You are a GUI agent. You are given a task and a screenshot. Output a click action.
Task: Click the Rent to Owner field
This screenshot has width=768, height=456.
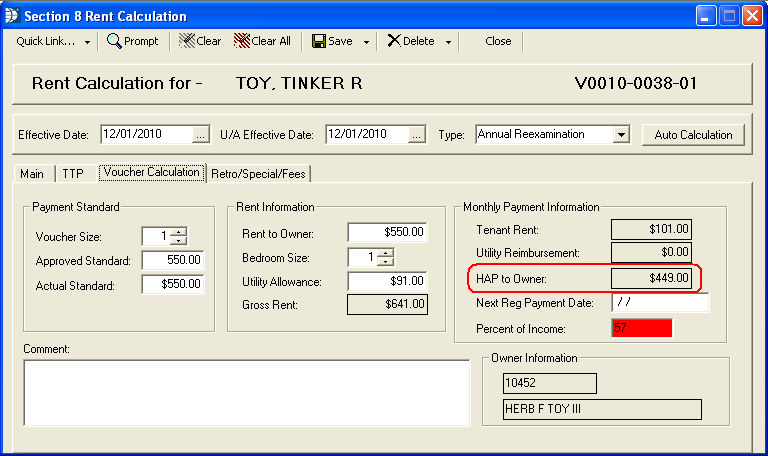coord(387,232)
